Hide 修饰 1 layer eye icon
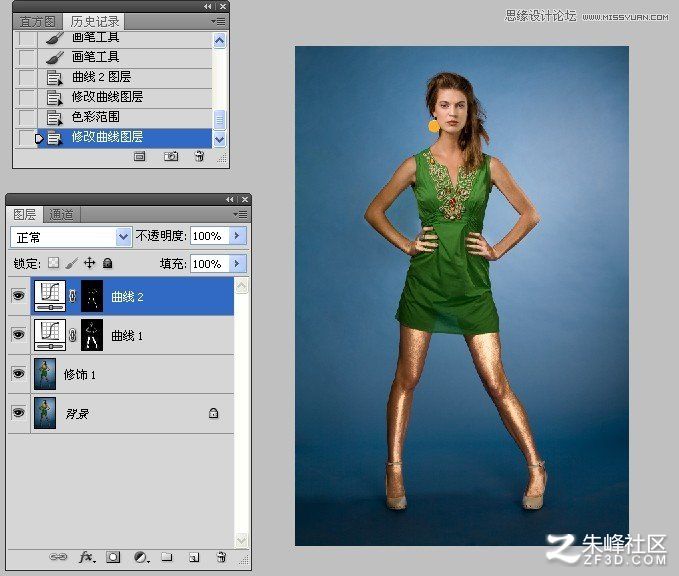The width and height of the screenshot is (679, 576). pos(18,374)
